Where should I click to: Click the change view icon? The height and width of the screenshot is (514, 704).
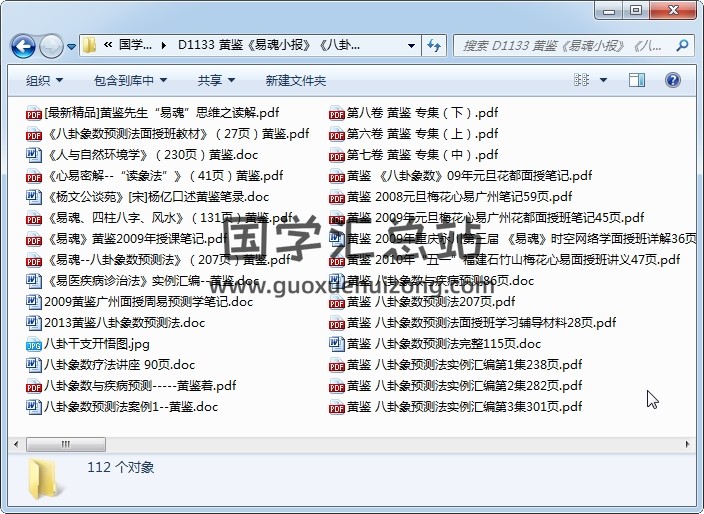click(x=582, y=80)
